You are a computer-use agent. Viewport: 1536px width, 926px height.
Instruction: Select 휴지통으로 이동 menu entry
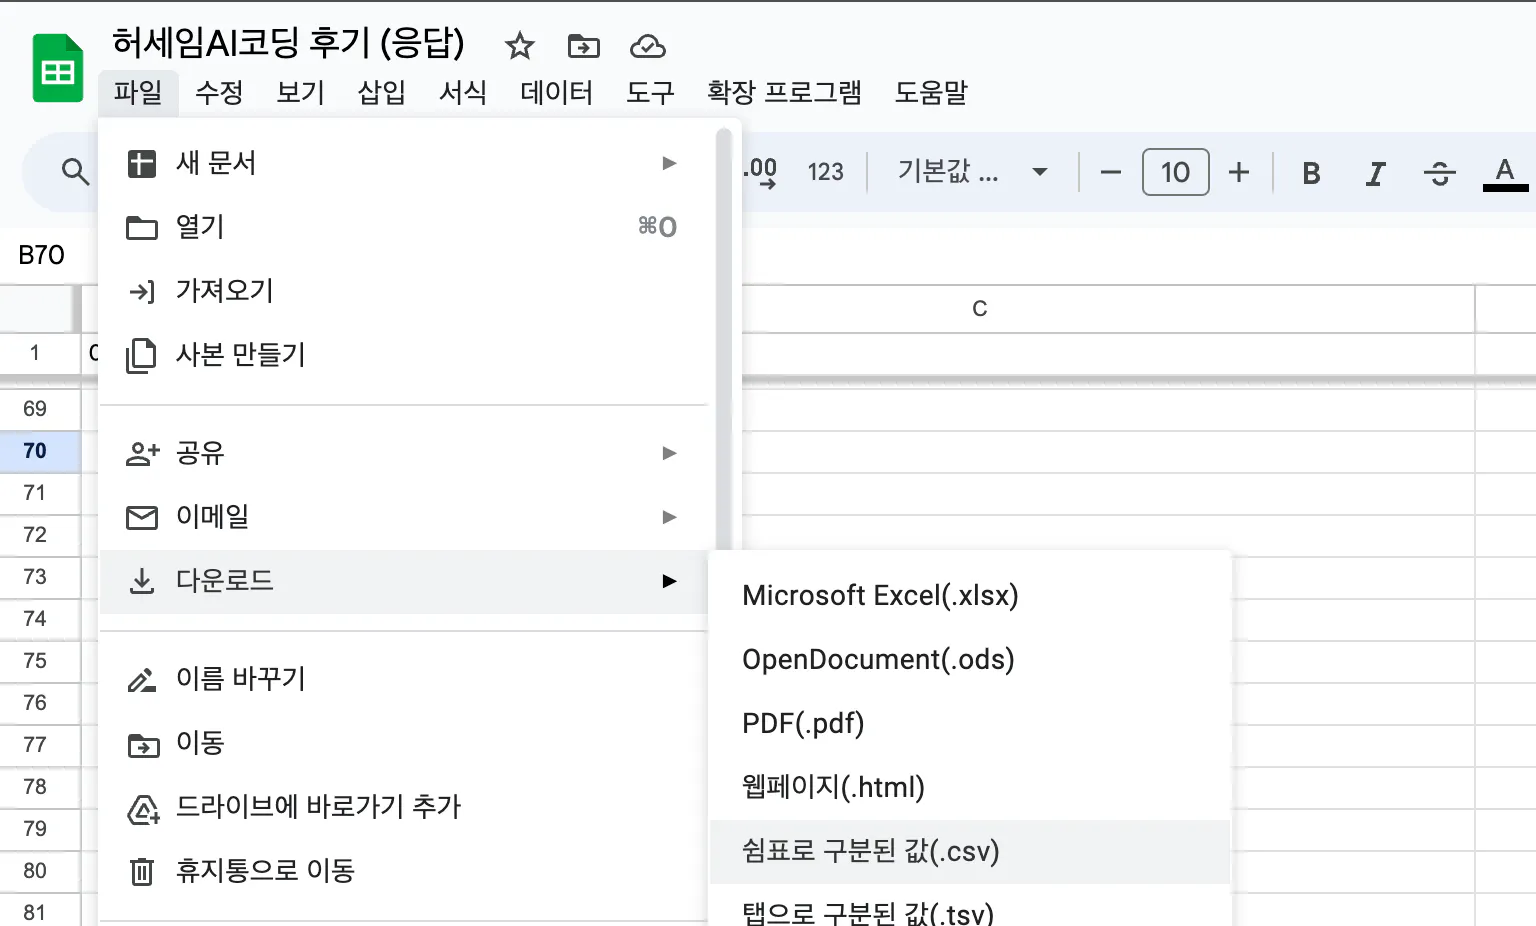(404, 871)
